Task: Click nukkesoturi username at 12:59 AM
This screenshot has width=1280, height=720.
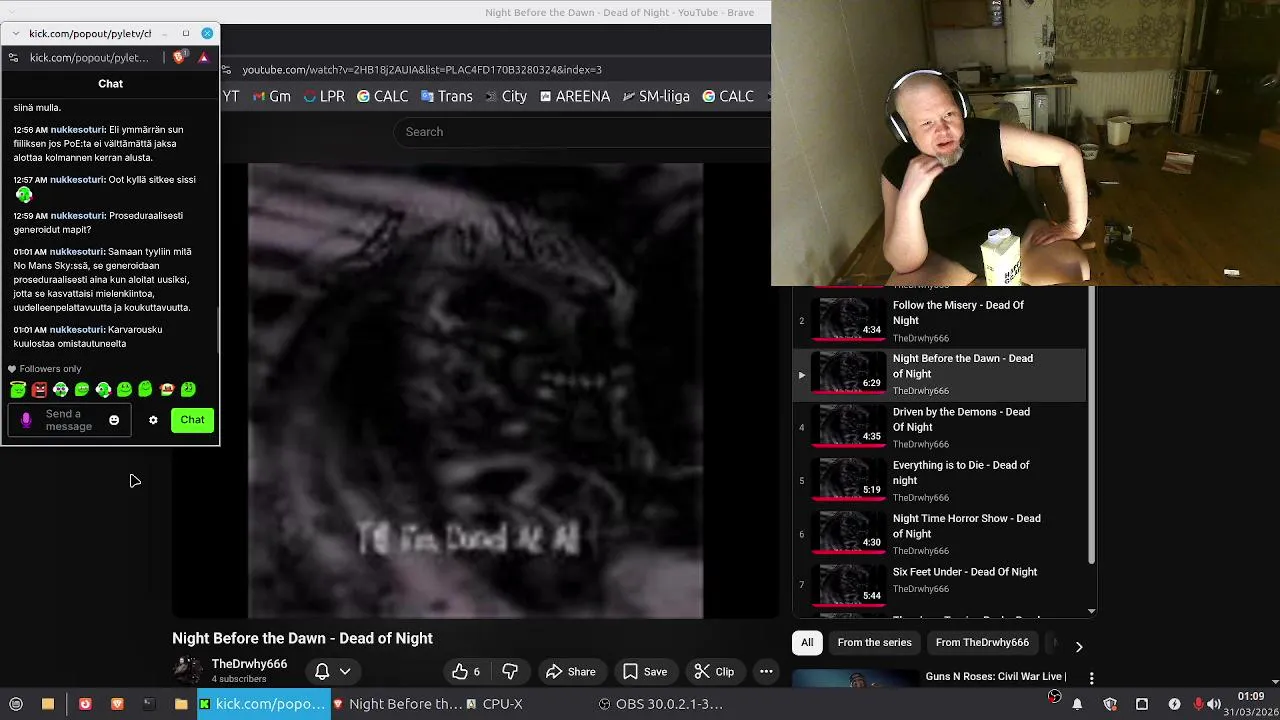Action: click(x=77, y=216)
